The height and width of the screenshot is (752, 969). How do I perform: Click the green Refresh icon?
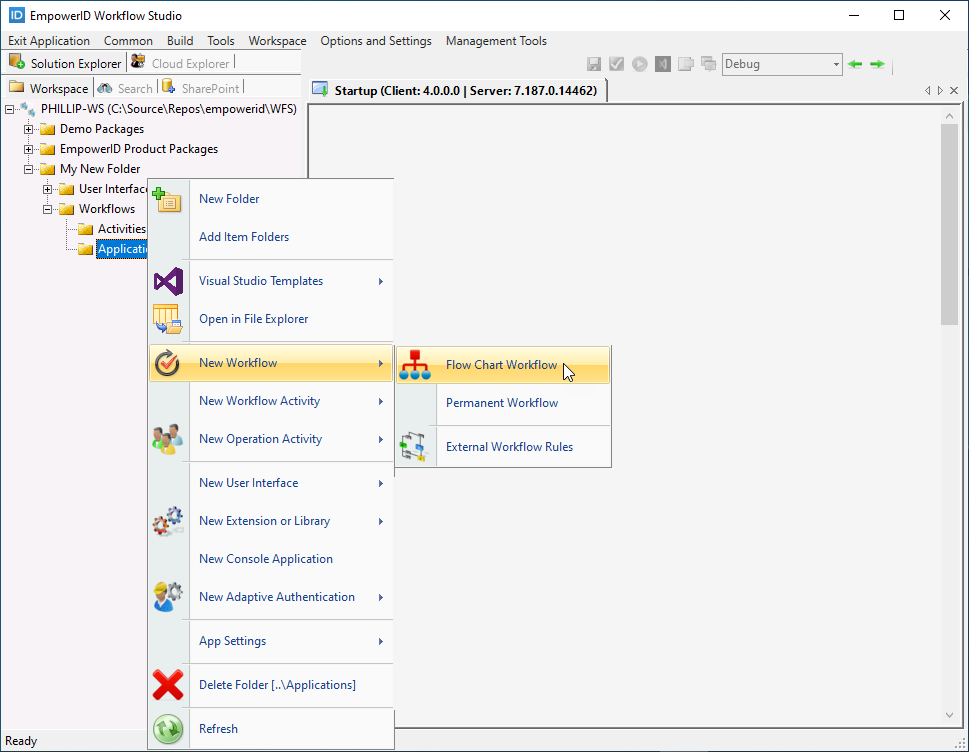(167, 728)
